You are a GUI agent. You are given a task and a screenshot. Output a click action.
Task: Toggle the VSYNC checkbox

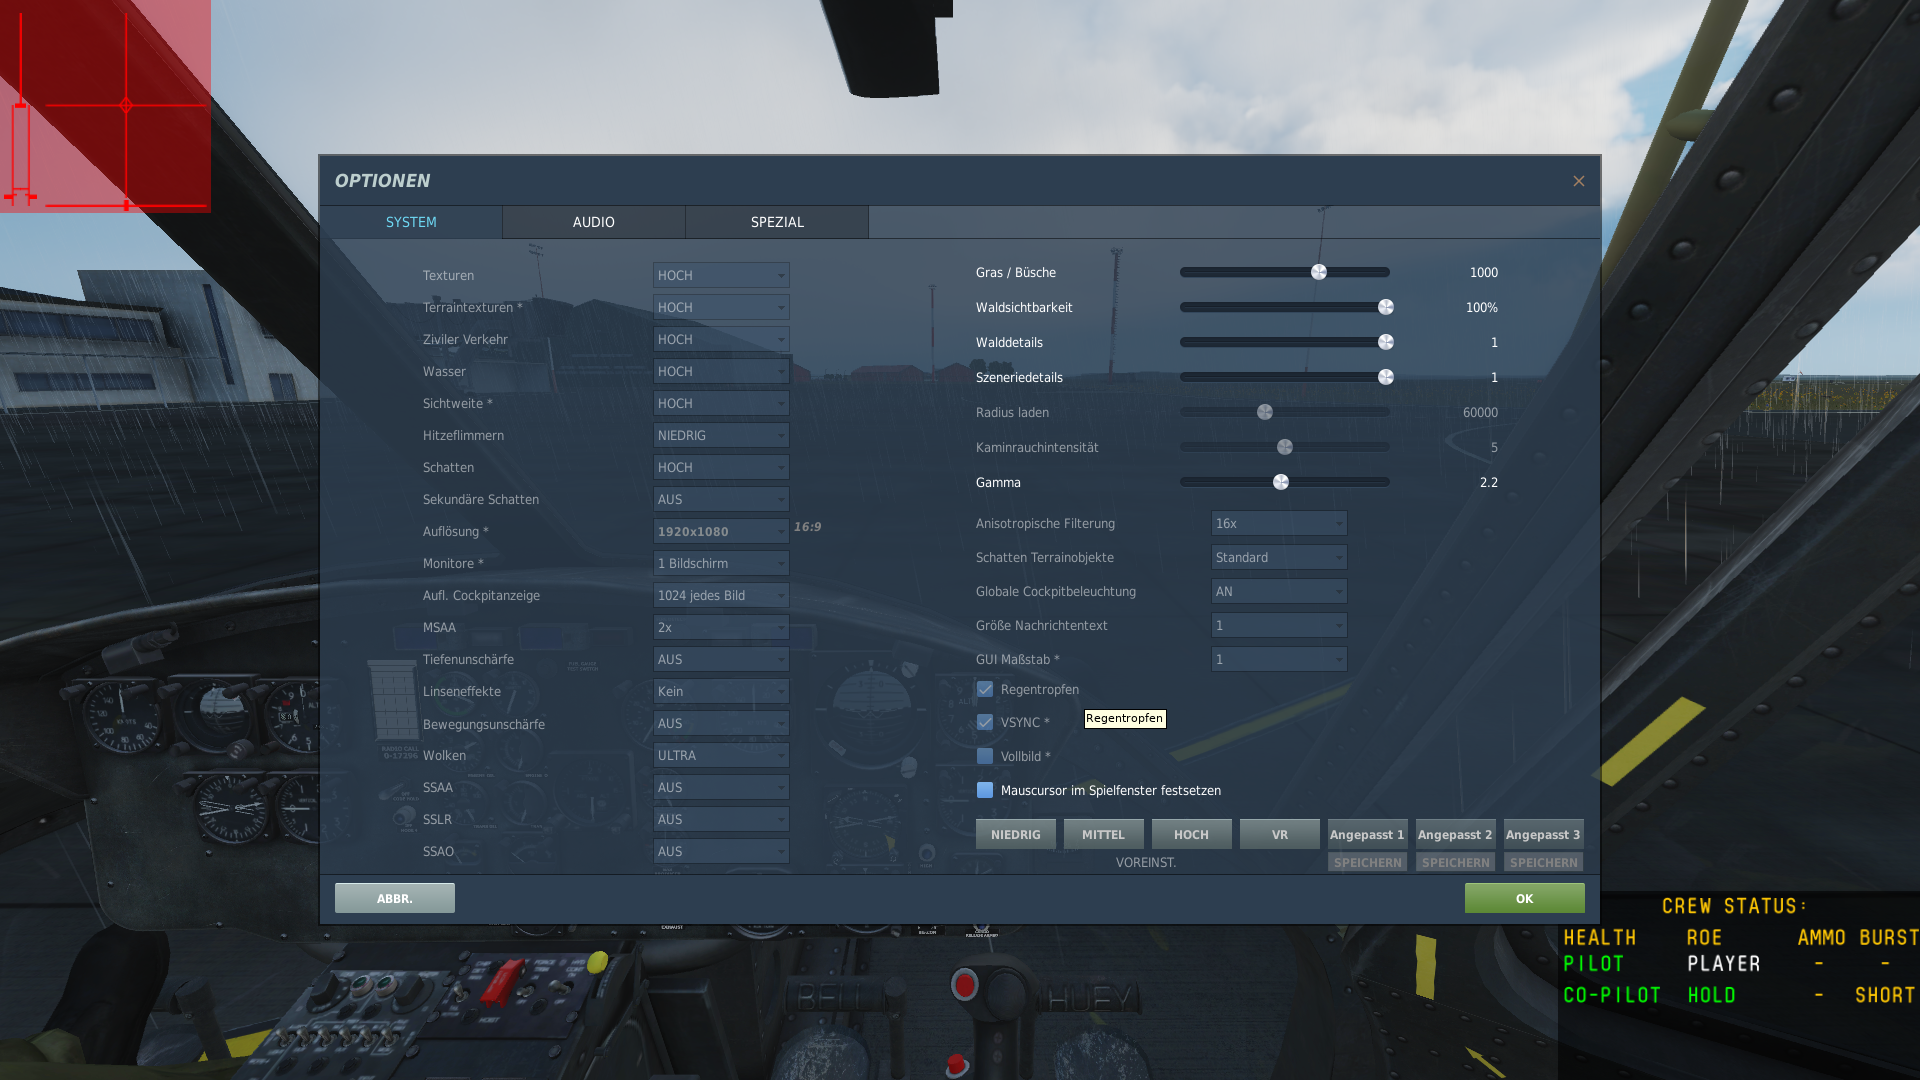(x=985, y=722)
